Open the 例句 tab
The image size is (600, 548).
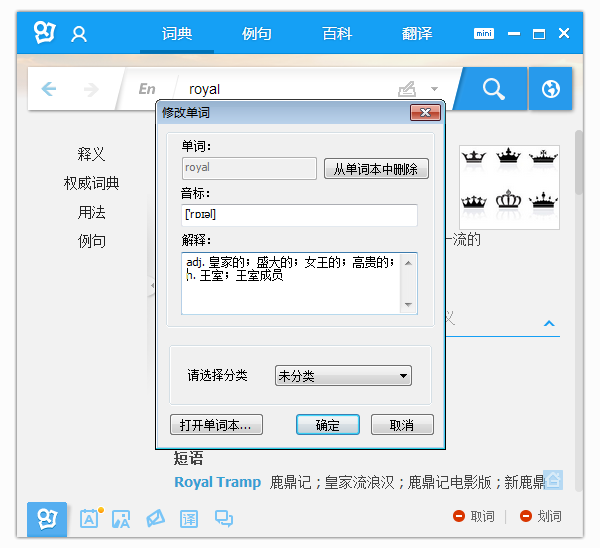pyautogui.click(x=257, y=34)
